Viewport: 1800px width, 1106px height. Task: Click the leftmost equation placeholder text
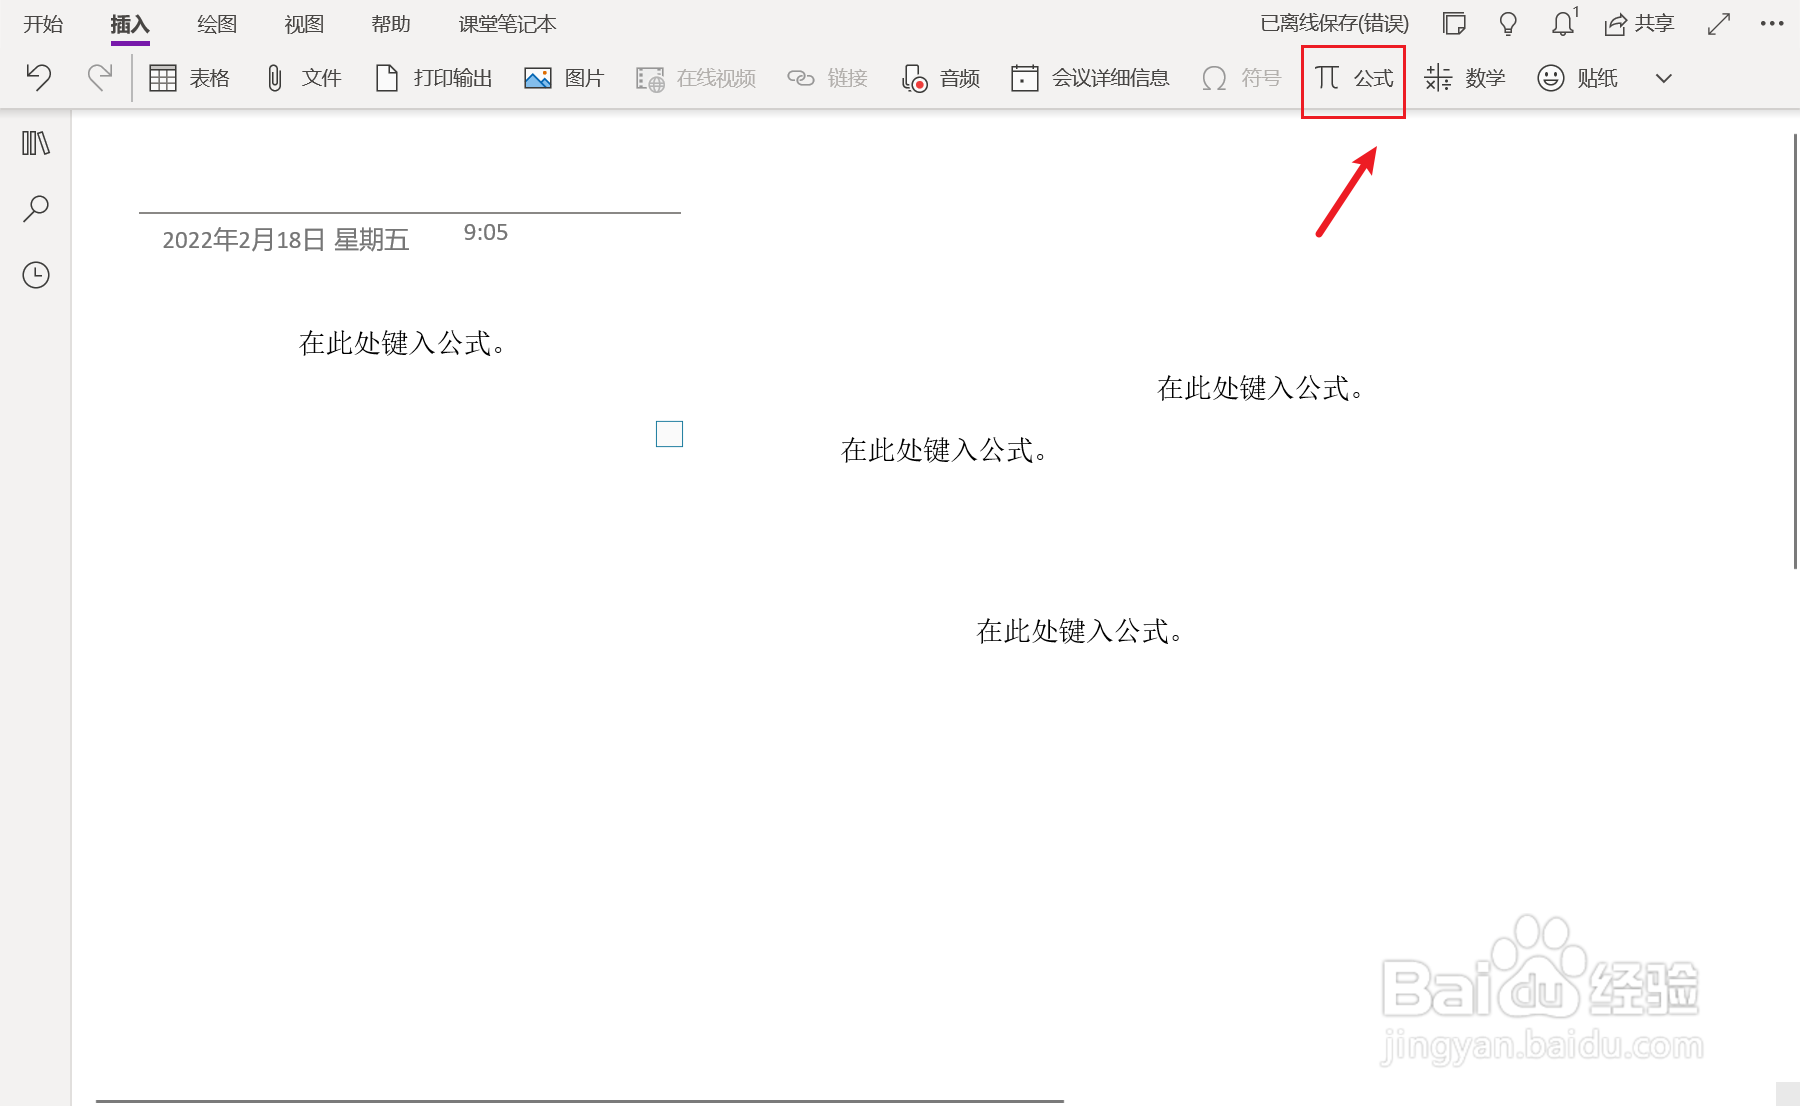coord(405,343)
